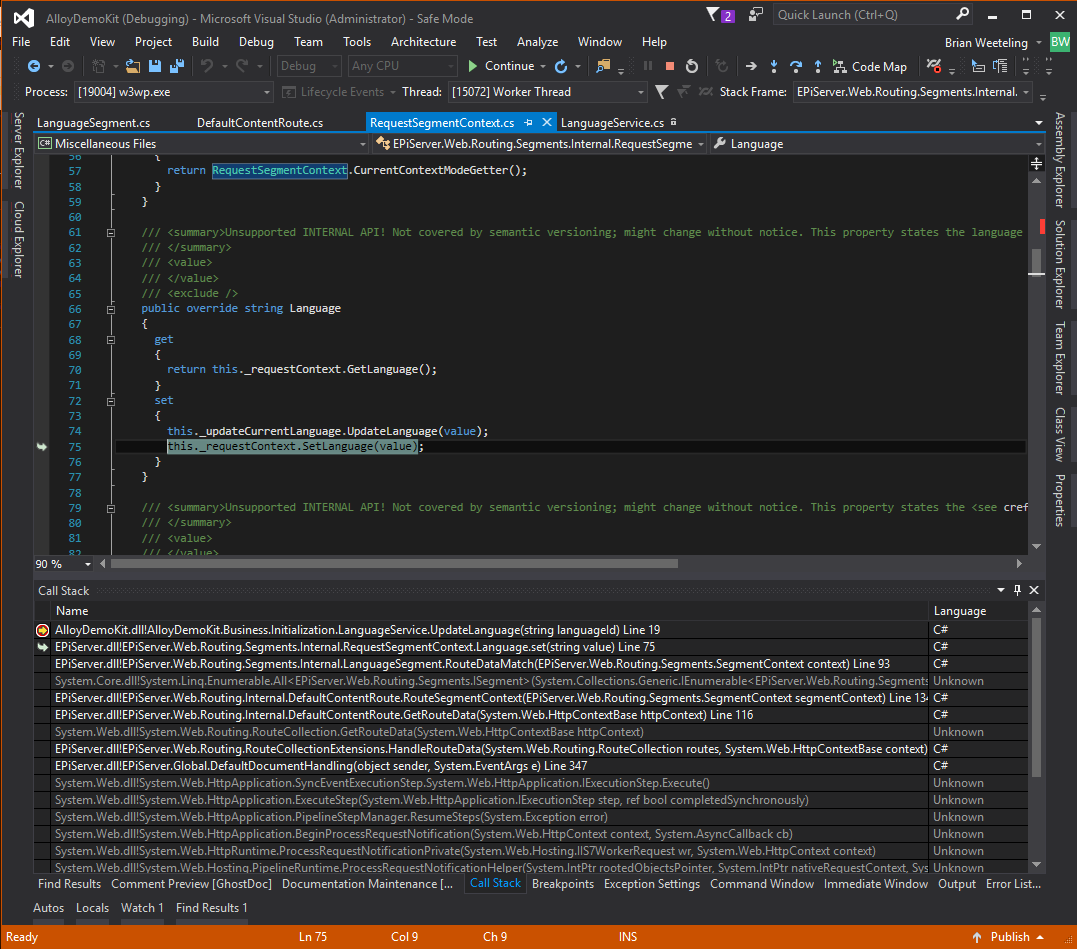
Task: Click the Step Into icon
Action: [774, 66]
